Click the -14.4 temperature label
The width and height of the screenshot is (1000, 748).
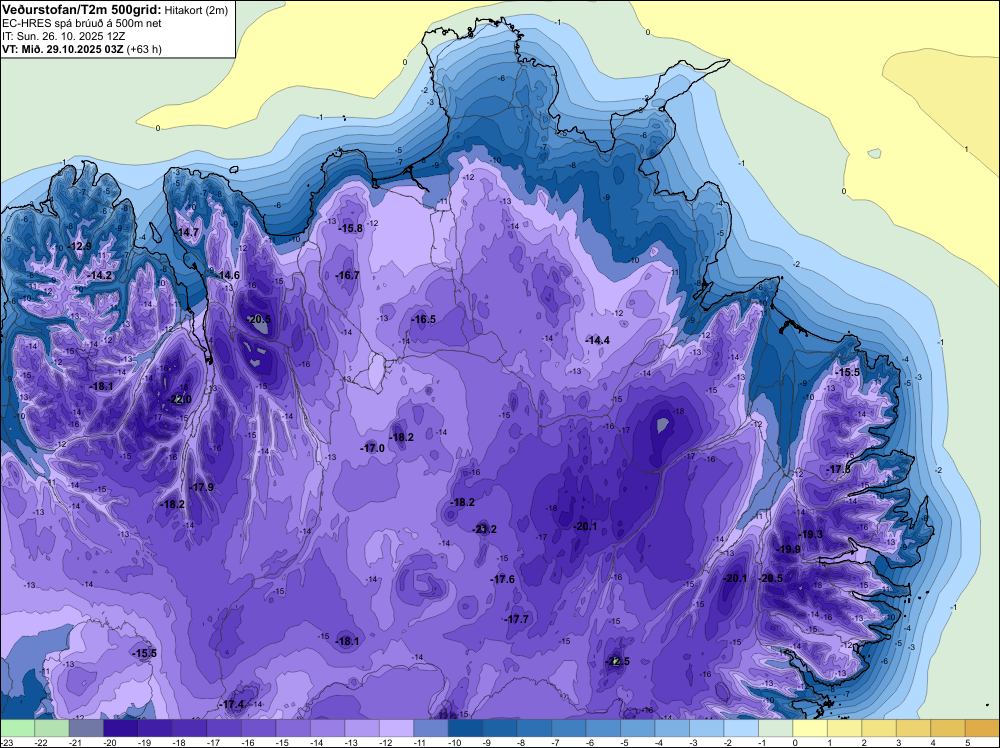coord(598,341)
